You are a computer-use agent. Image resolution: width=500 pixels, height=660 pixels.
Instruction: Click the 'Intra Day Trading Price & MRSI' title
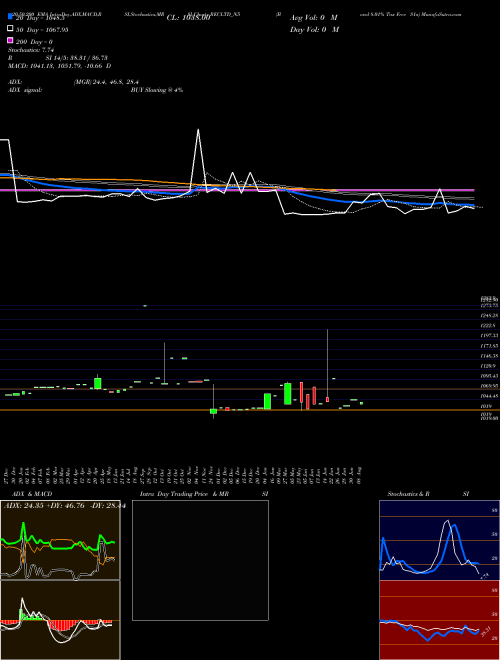click(204, 494)
